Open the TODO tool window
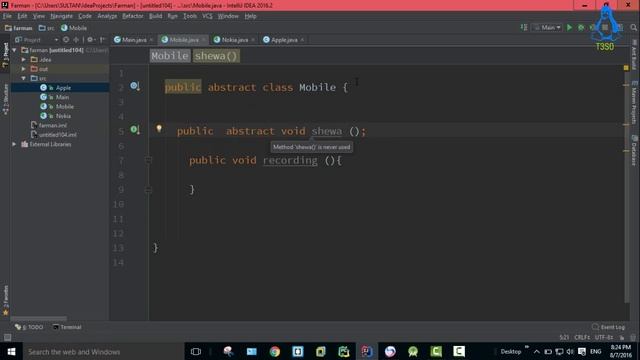The image size is (640, 360). coord(29,327)
